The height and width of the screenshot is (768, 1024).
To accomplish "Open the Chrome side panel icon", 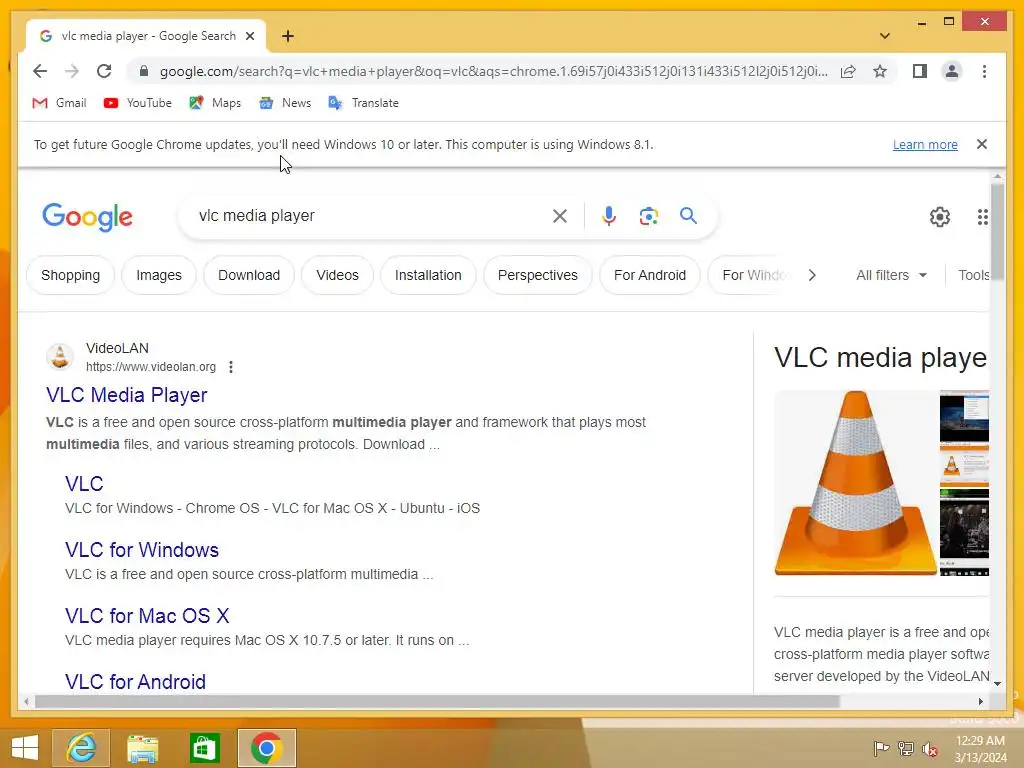I will click(920, 71).
